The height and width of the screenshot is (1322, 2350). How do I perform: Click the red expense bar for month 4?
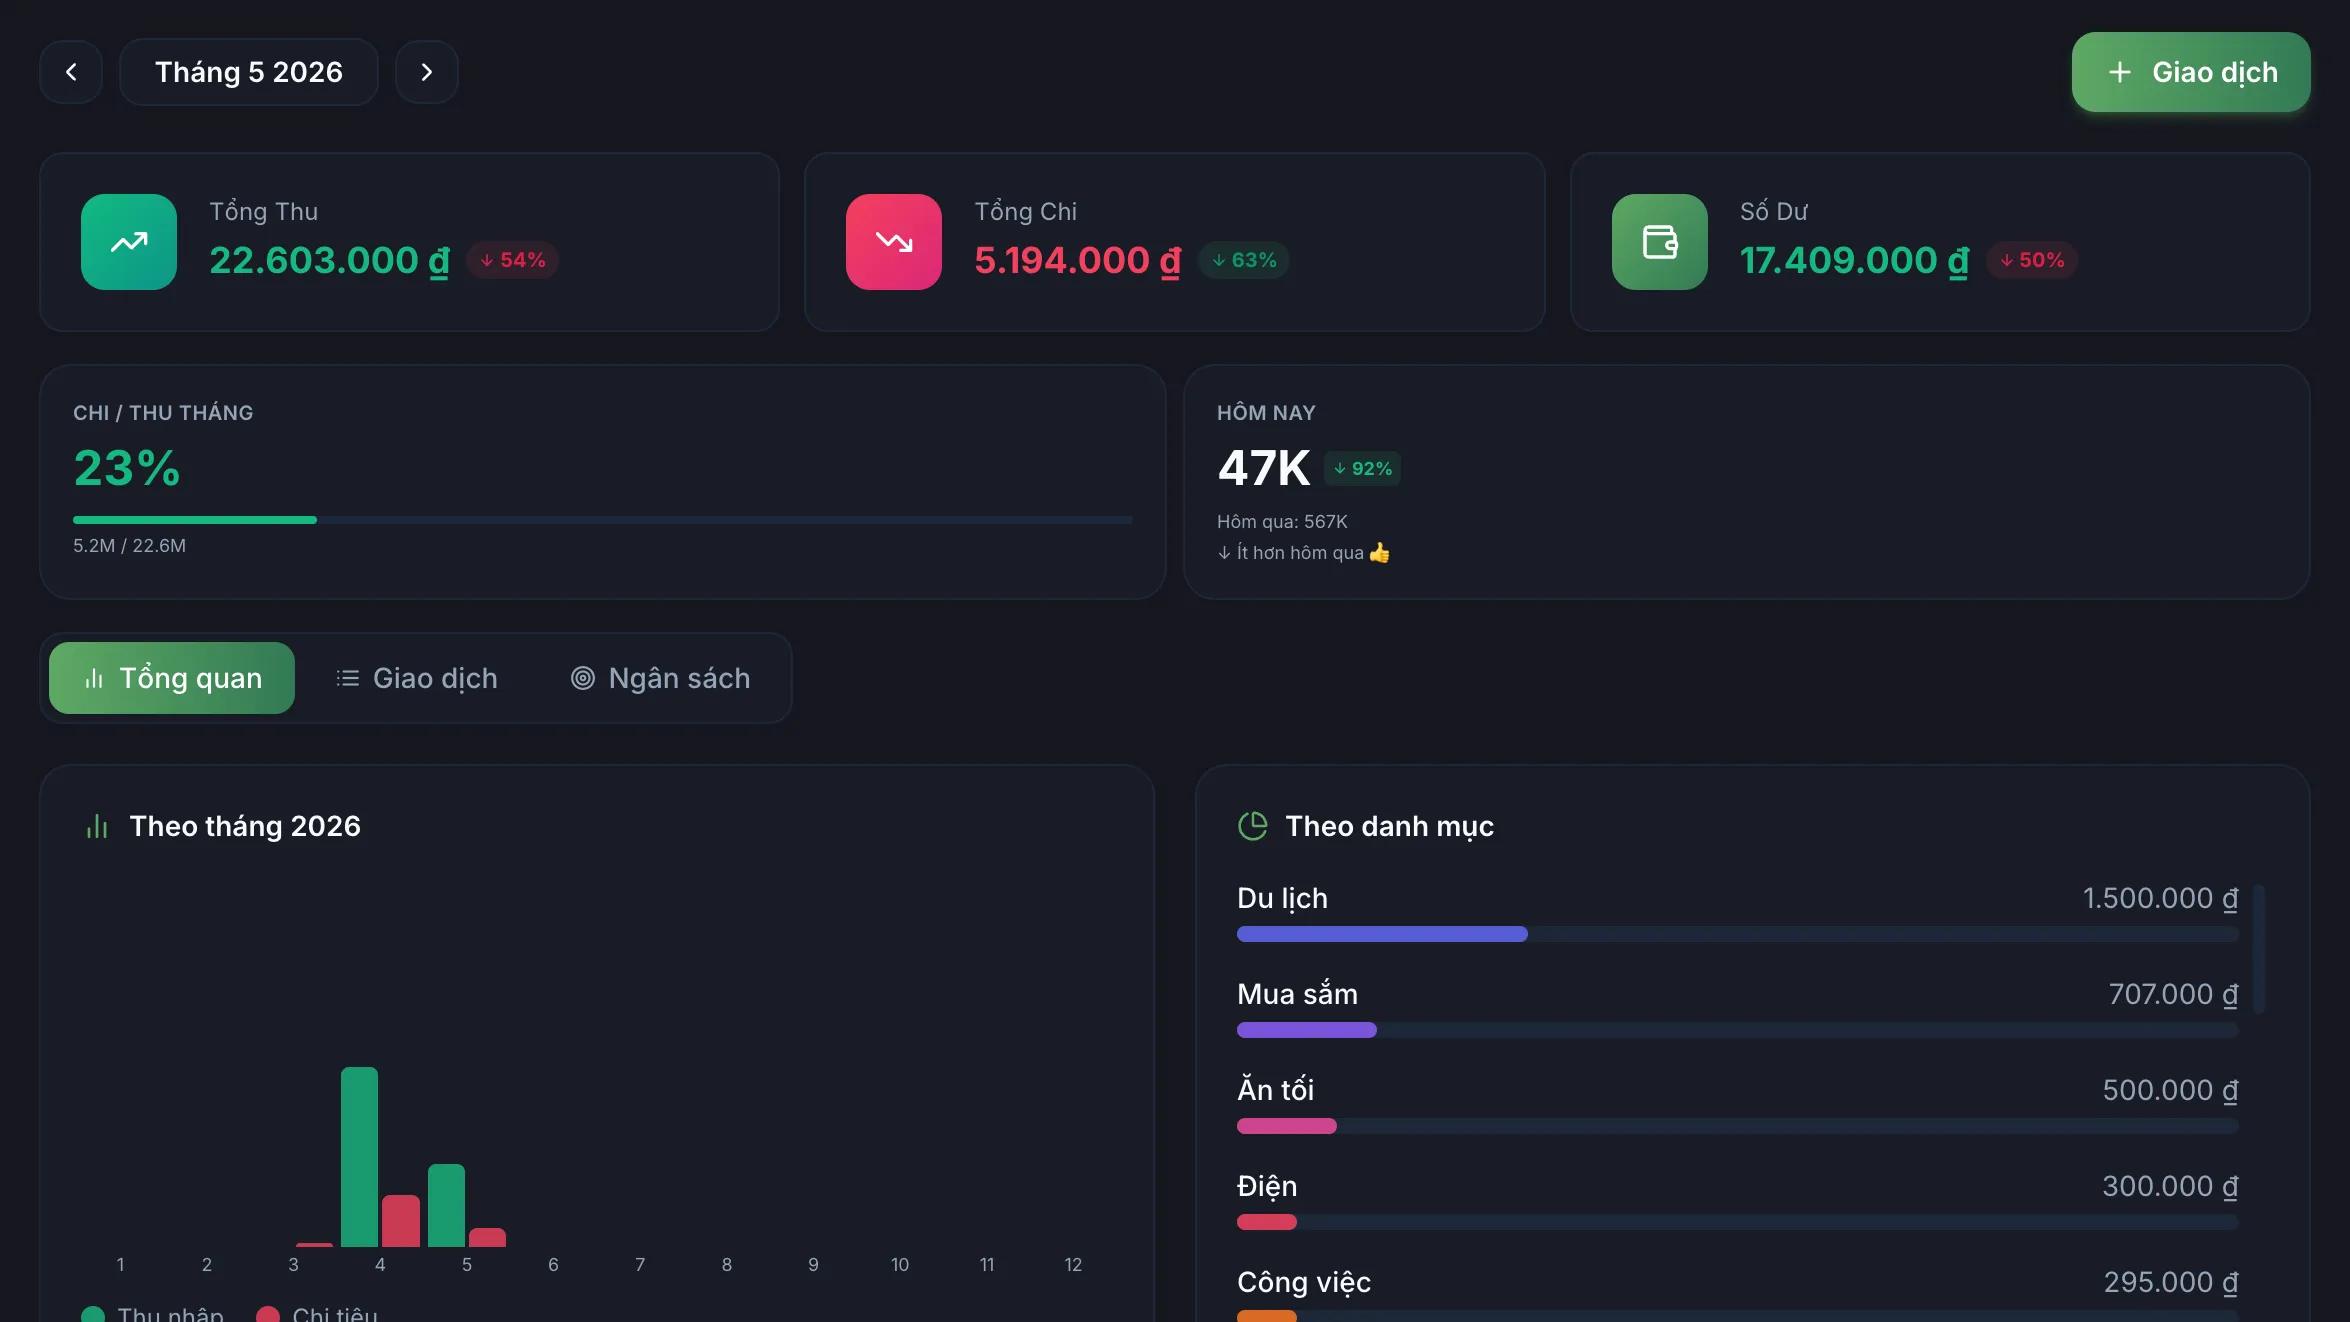coord(401,1221)
